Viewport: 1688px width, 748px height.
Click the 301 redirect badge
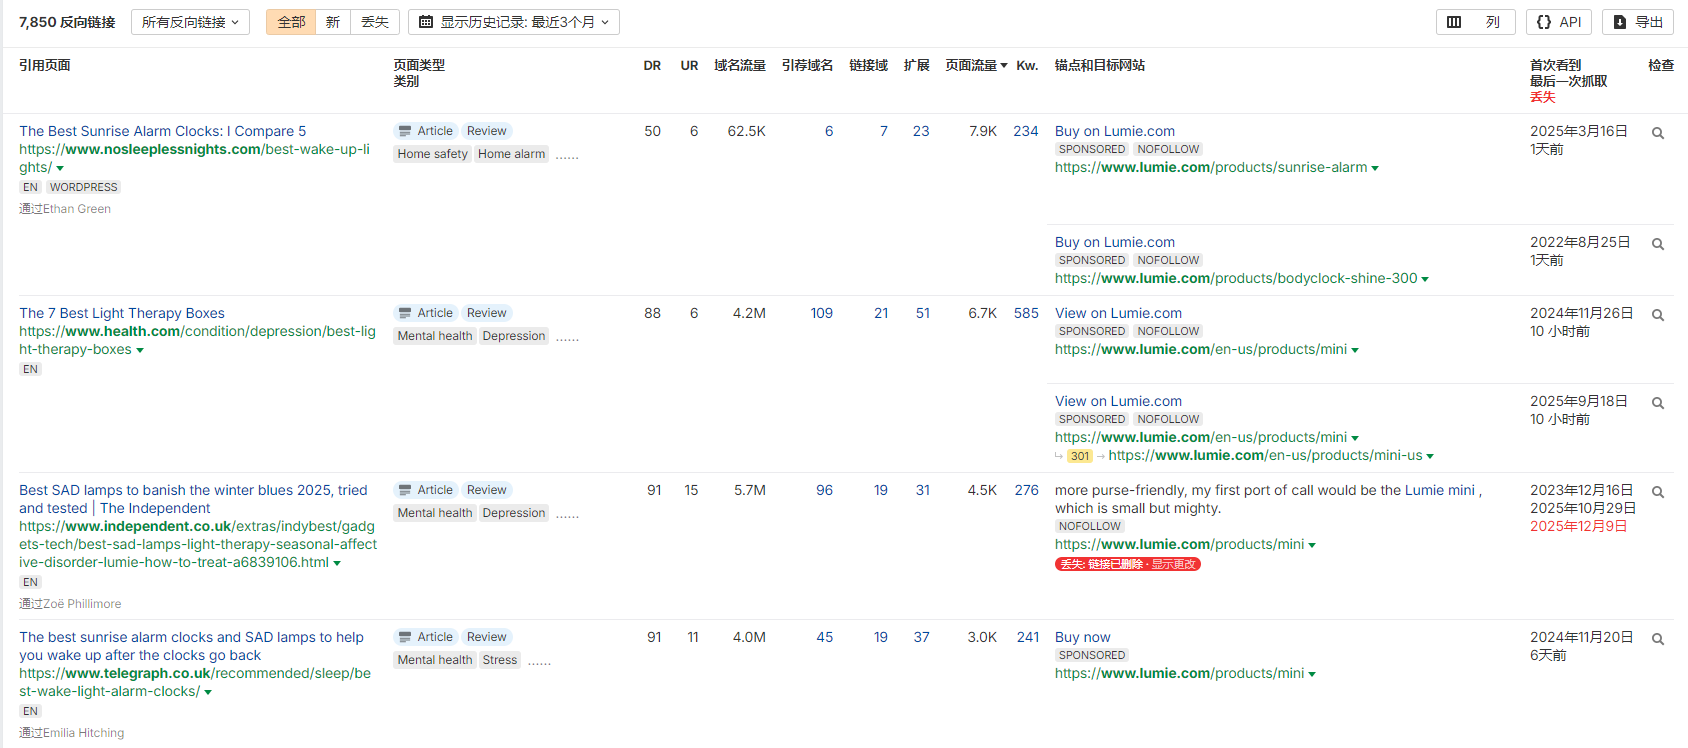1080,456
